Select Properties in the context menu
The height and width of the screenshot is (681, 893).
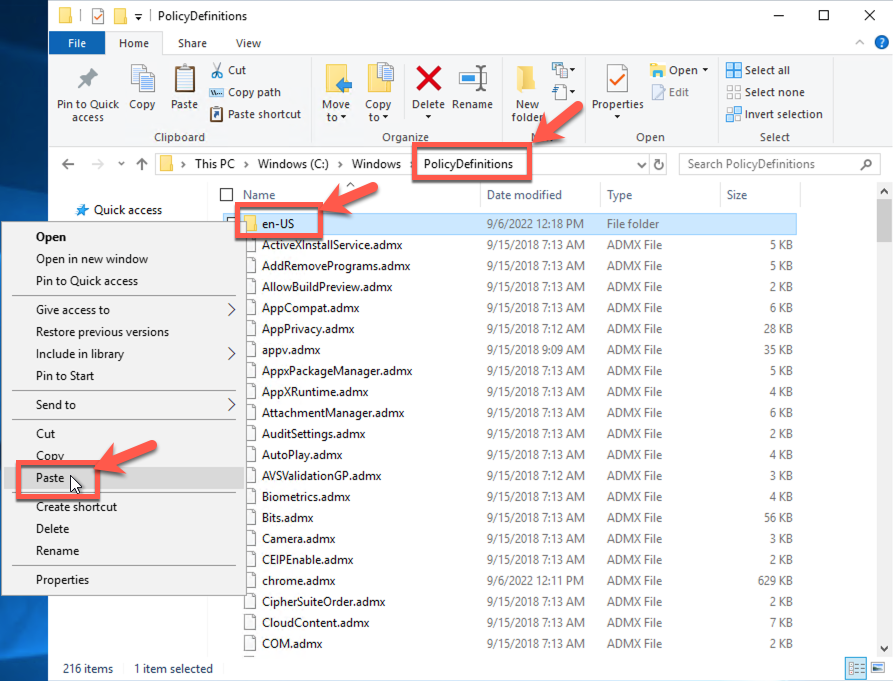[62, 580]
